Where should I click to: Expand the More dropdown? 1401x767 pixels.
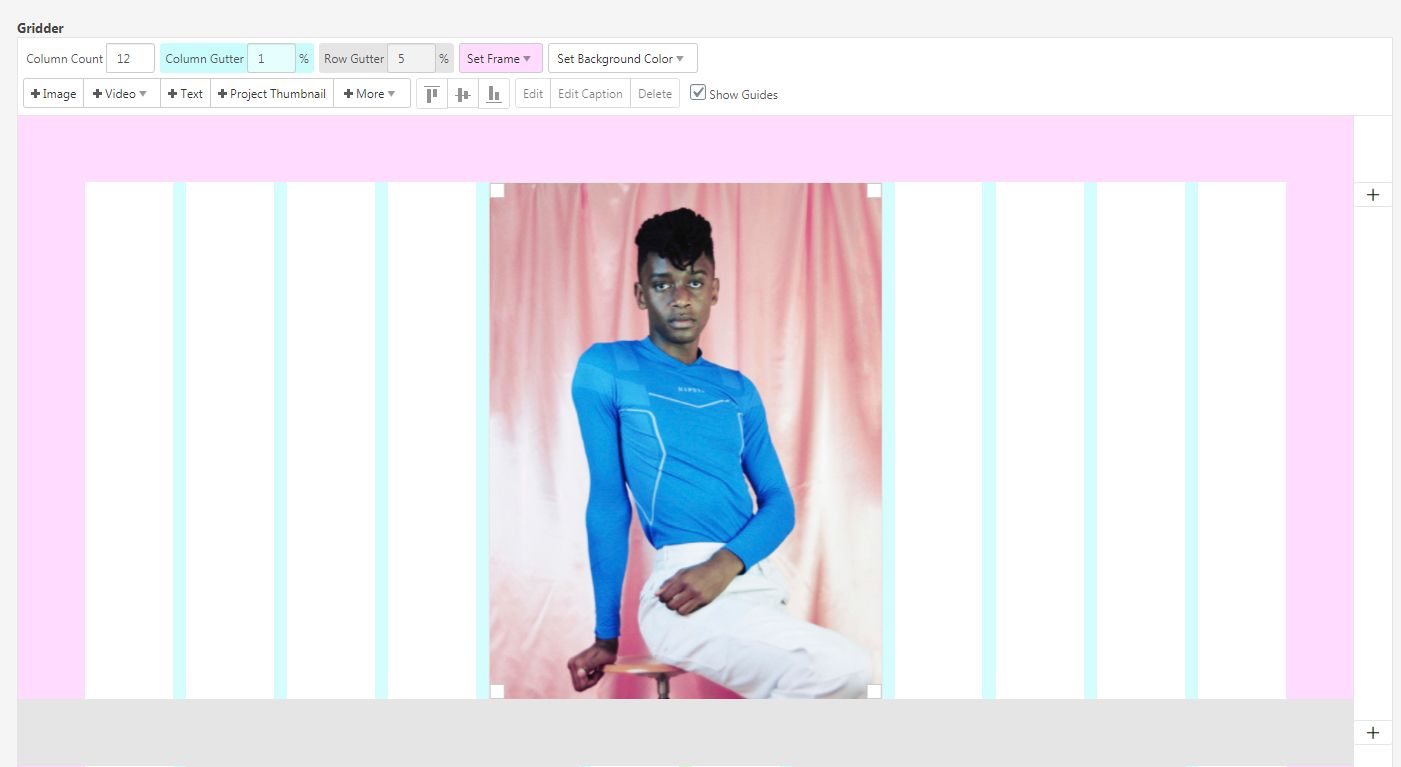tap(371, 94)
